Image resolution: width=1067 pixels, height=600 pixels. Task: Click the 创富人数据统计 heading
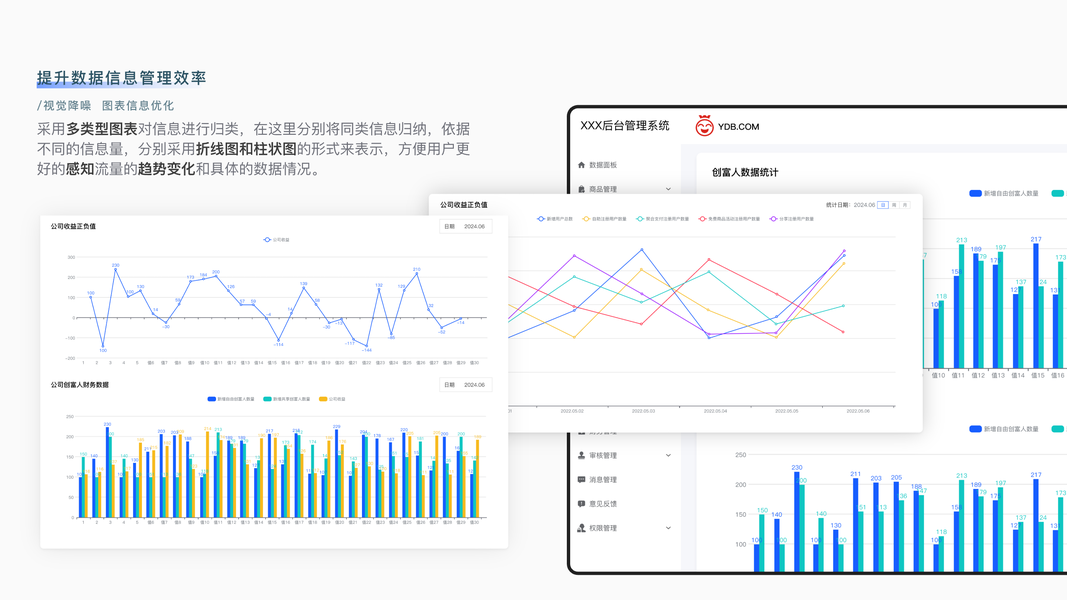tap(745, 172)
